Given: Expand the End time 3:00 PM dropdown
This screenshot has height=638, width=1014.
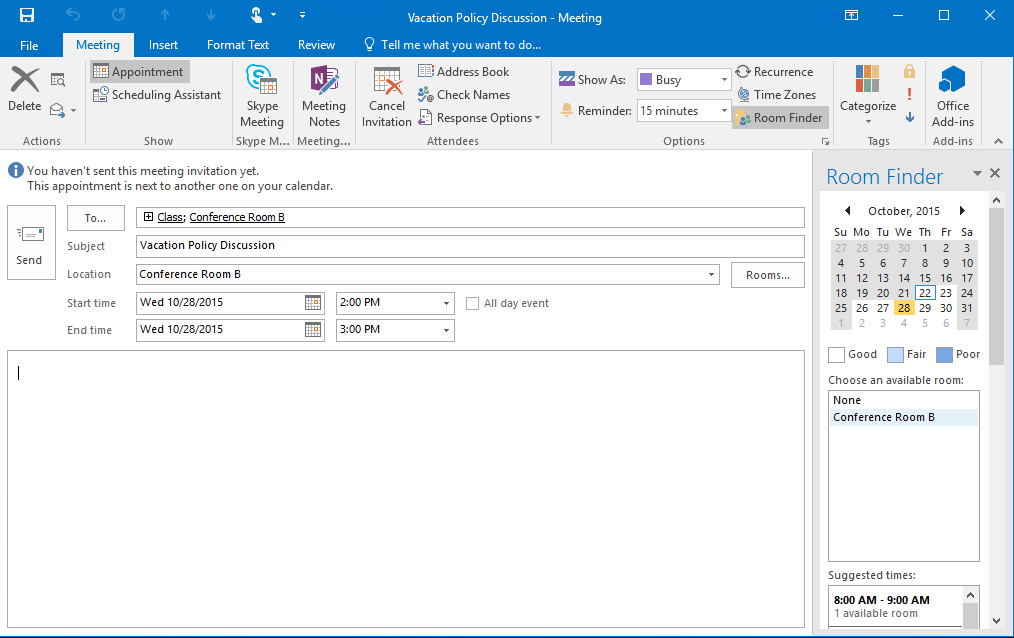Looking at the screenshot, I should [446, 330].
